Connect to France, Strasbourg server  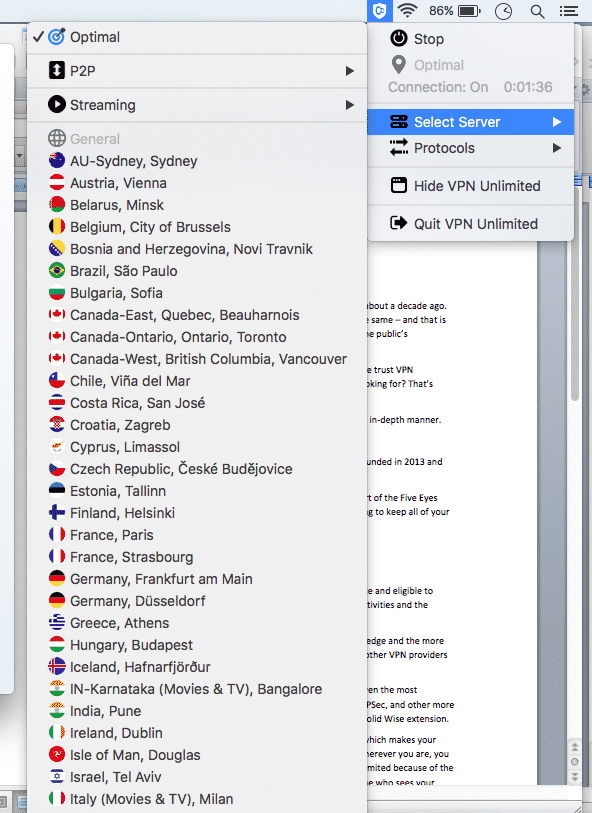tap(197, 556)
